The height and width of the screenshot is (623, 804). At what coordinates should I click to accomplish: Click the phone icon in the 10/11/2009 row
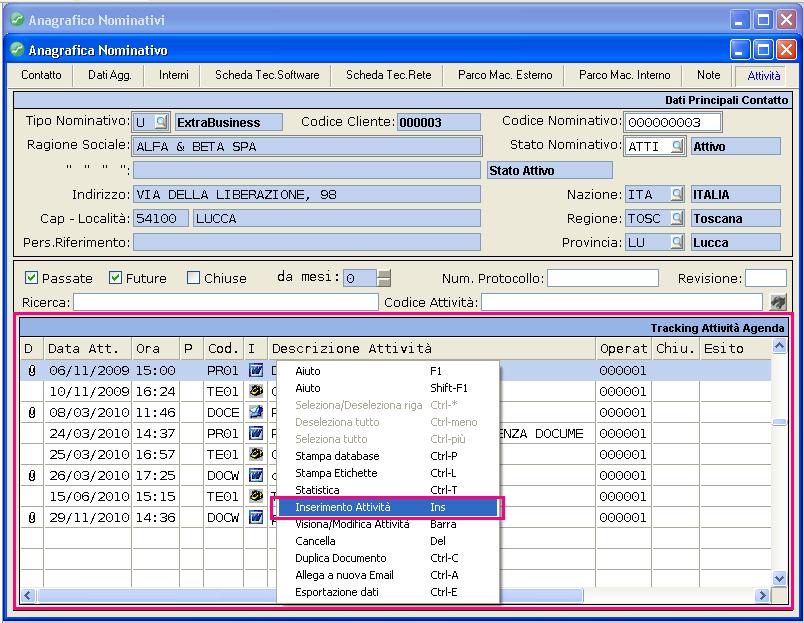pyautogui.click(x=255, y=391)
